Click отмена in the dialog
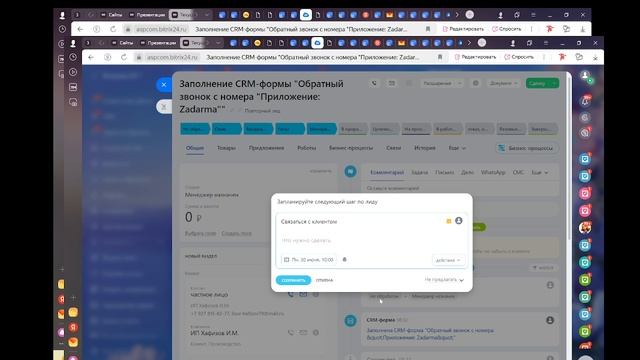 pos(324,280)
